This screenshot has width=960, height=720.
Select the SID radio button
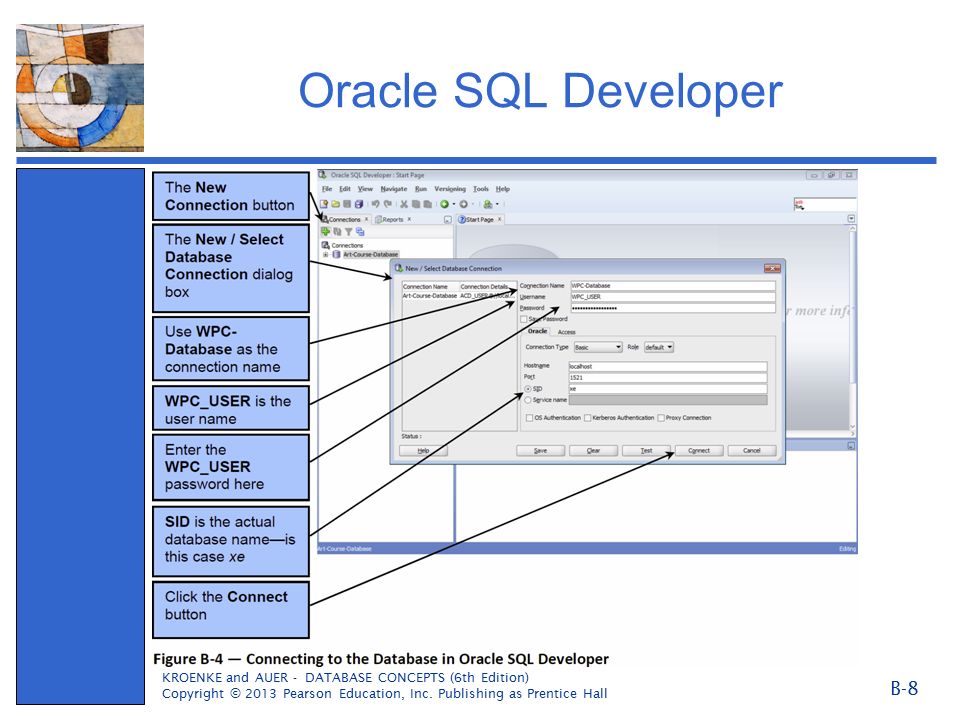528,389
